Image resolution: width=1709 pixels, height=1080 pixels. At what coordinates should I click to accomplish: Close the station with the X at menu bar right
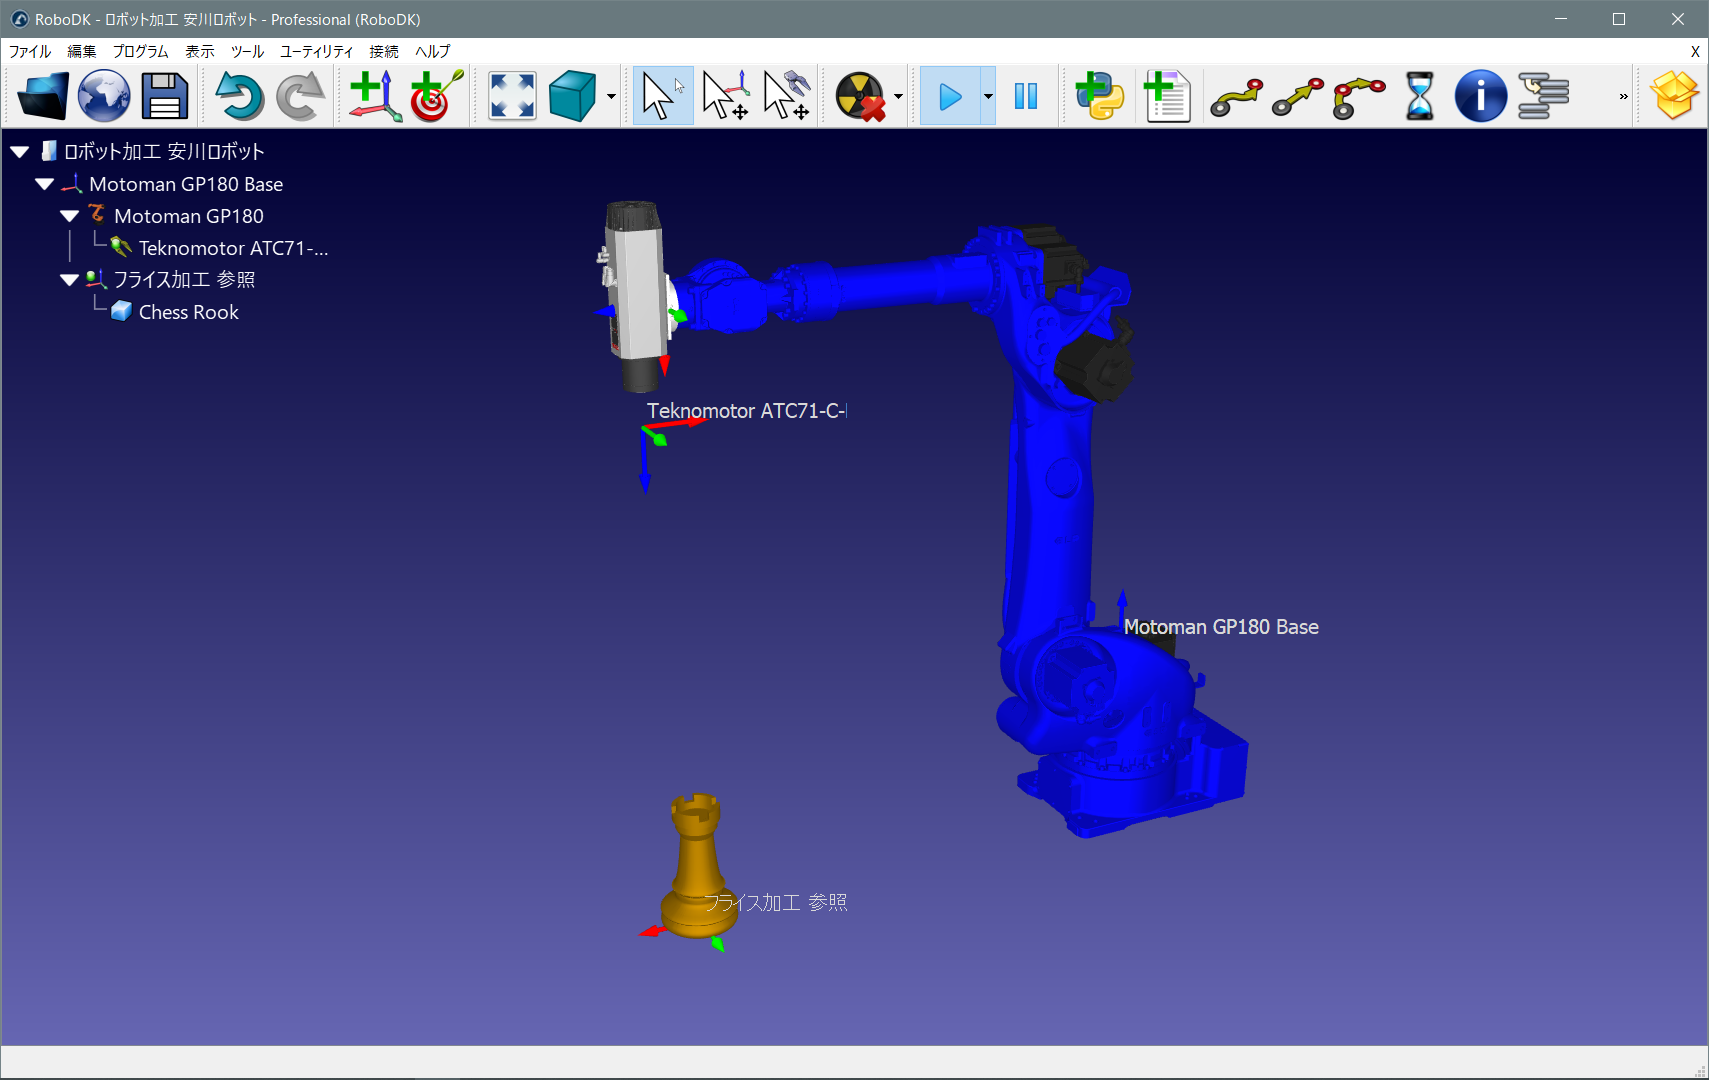click(x=1695, y=52)
